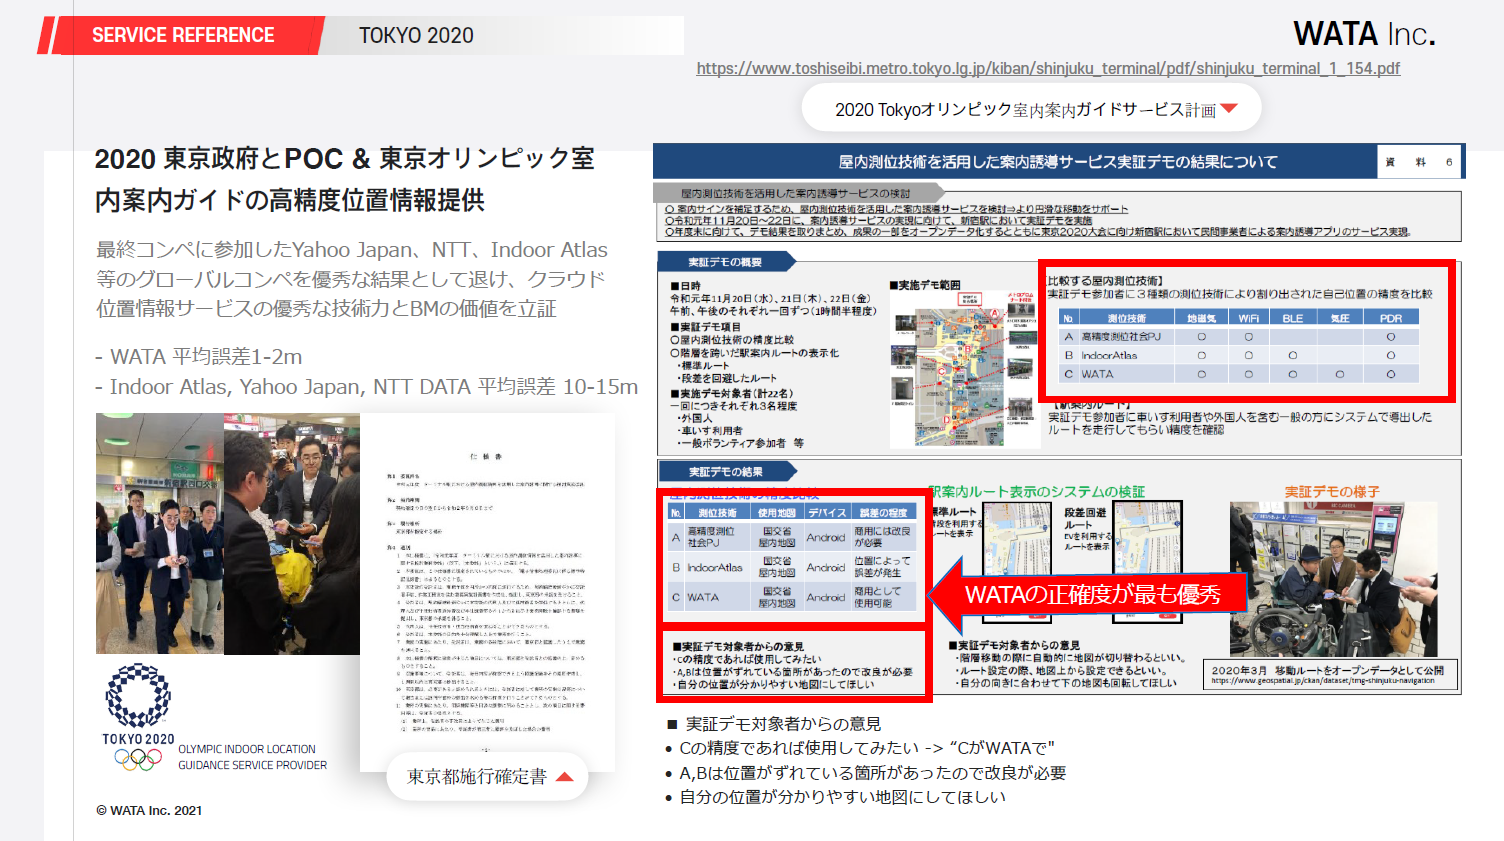Click the 資料 6 label box
Screen dimensions: 1504x841
[x=1420, y=162]
